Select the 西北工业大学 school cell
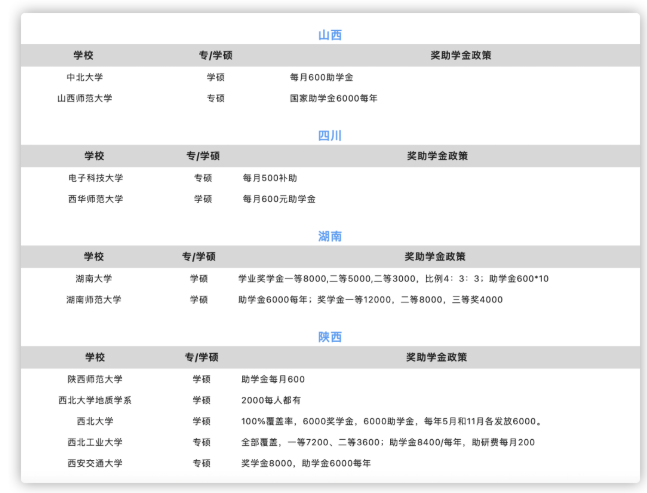The height and width of the screenshot is (493, 647). [95, 442]
